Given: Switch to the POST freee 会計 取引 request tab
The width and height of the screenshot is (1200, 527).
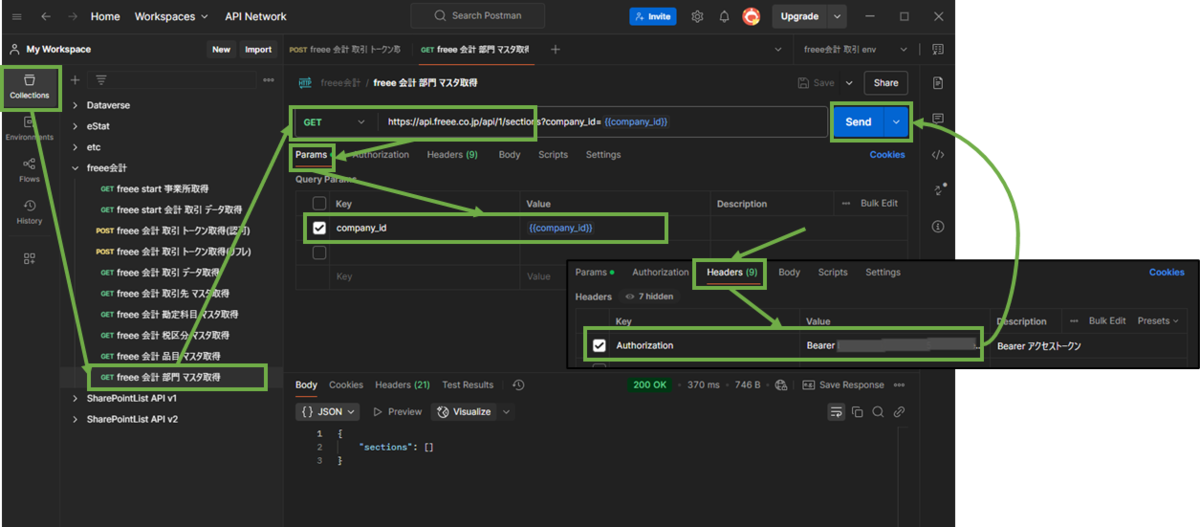Looking at the screenshot, I should click(345, 49).
